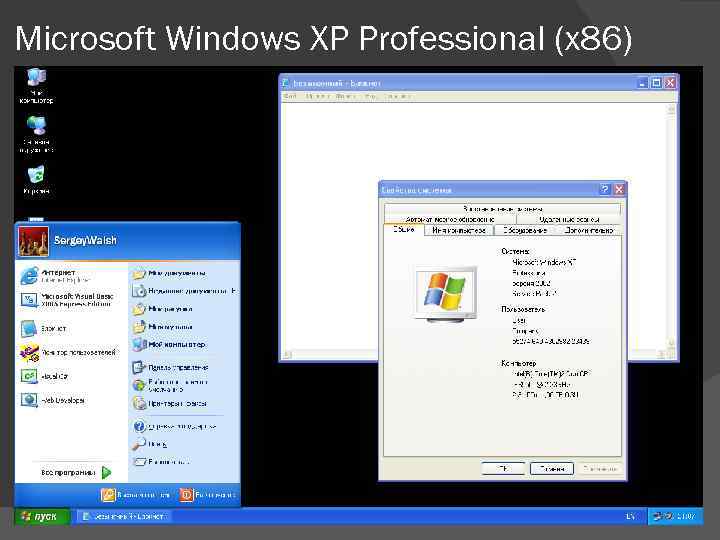This screenshot has height=540, width=720.
Task: Open the Справка menu in Notepad
Action: click(x=397, y=96)
